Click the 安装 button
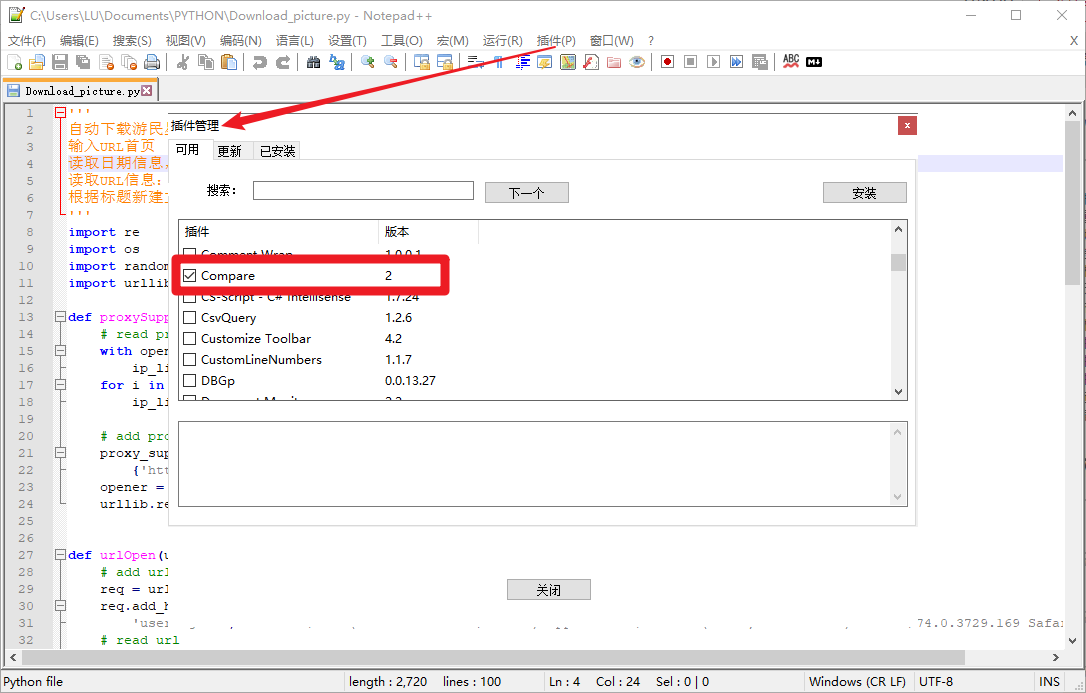This screenshot has width=1086, height=693. click(864, 191)
